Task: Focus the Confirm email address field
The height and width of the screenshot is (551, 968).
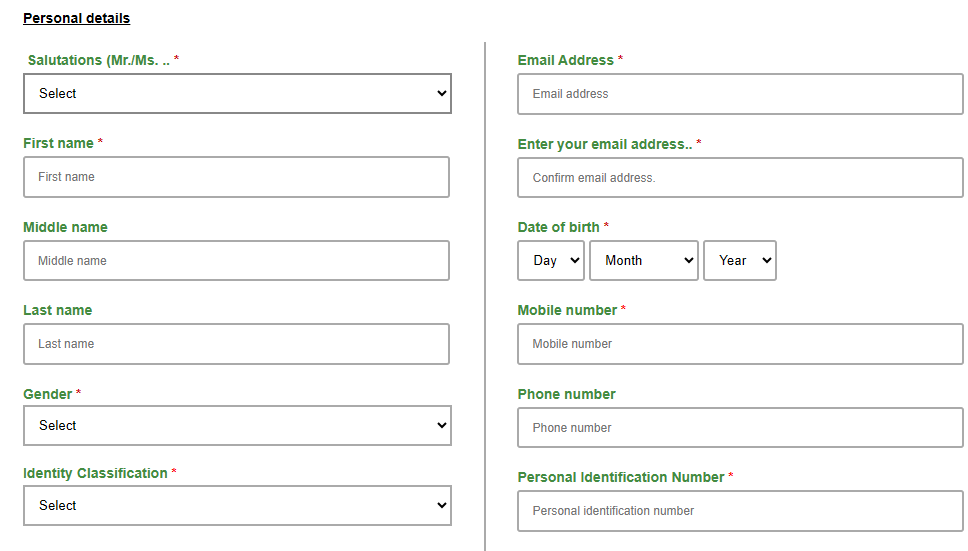Action: pyautogui.click(x=740, y=178)
